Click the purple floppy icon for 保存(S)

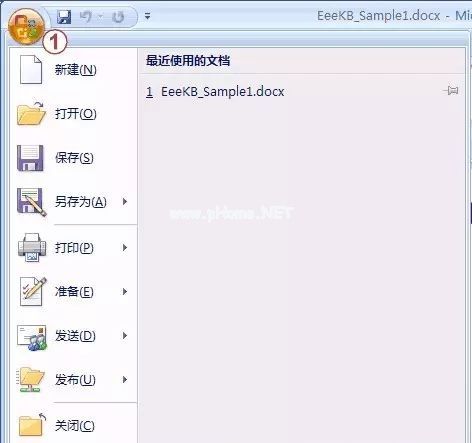pos(30,158)
